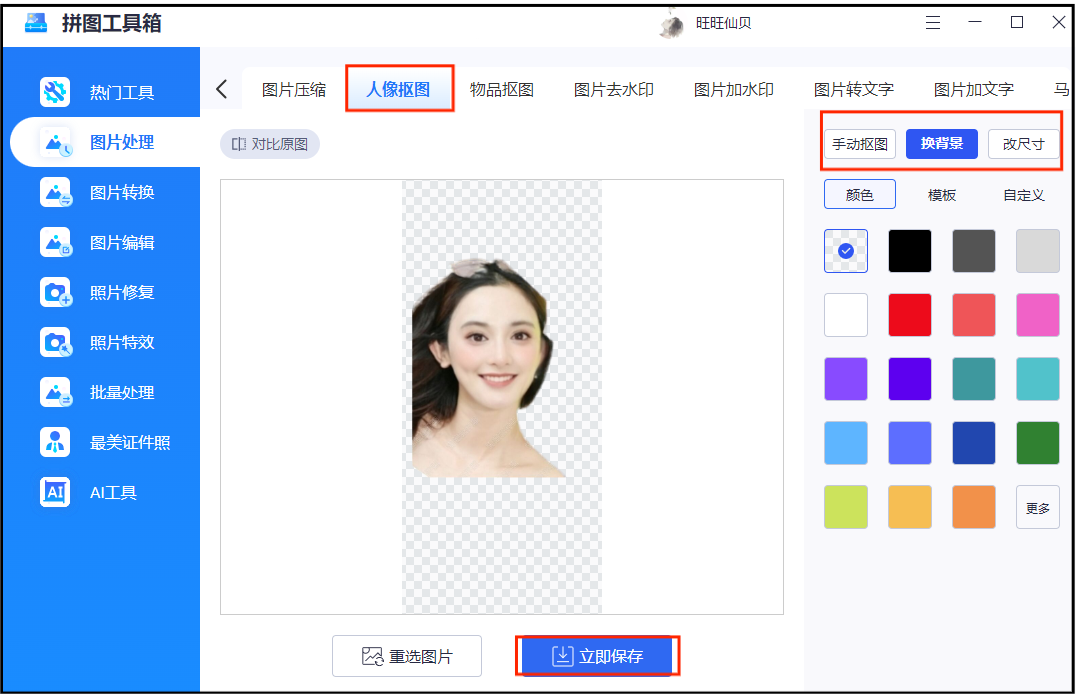Switch to the 物品抠图 tab
Viewport: 1076px width, 694px height.
[x=503, y=88]
